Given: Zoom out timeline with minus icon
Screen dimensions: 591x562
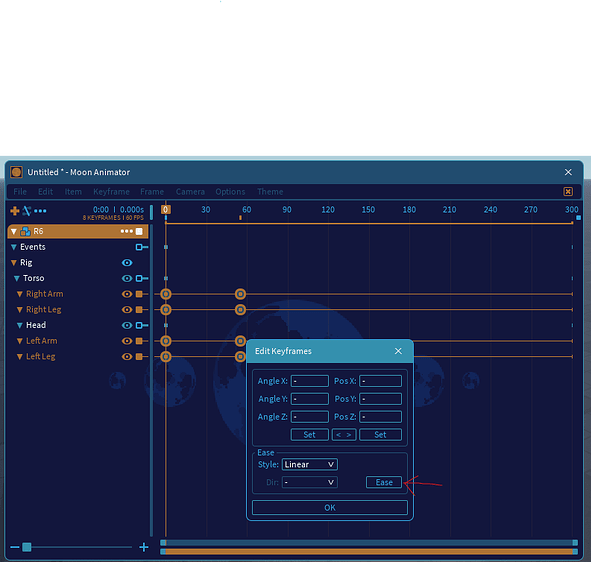Looking at the screenshot, I should point(15,547).
